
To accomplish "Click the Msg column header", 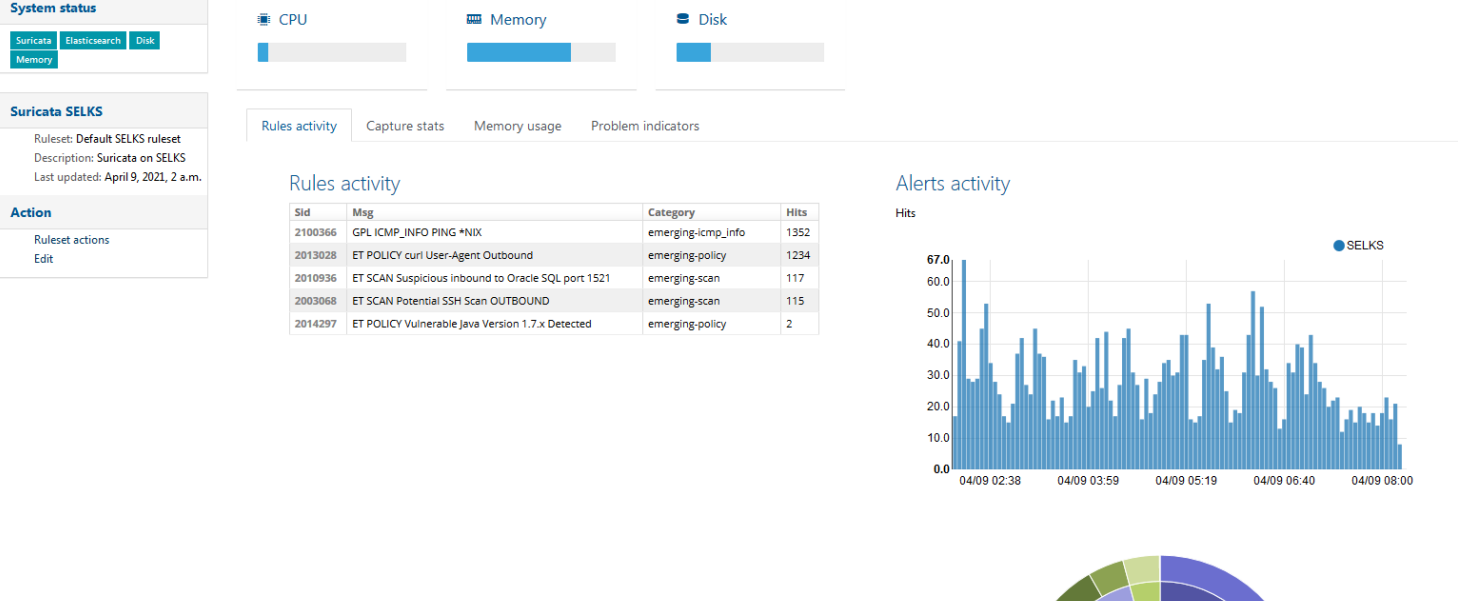I will [x=495, y=212].
